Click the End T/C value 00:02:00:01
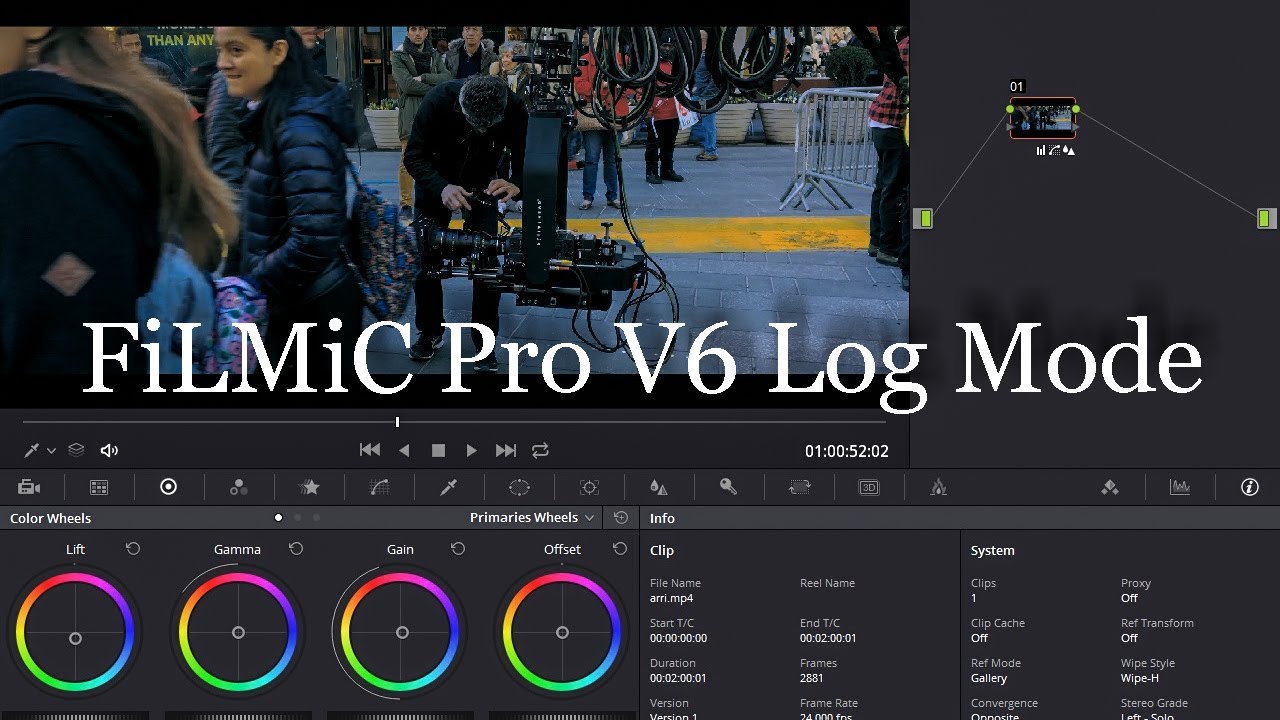This screenshot has height=720, width=1280. pyautogui.click(x=828, y=638)
